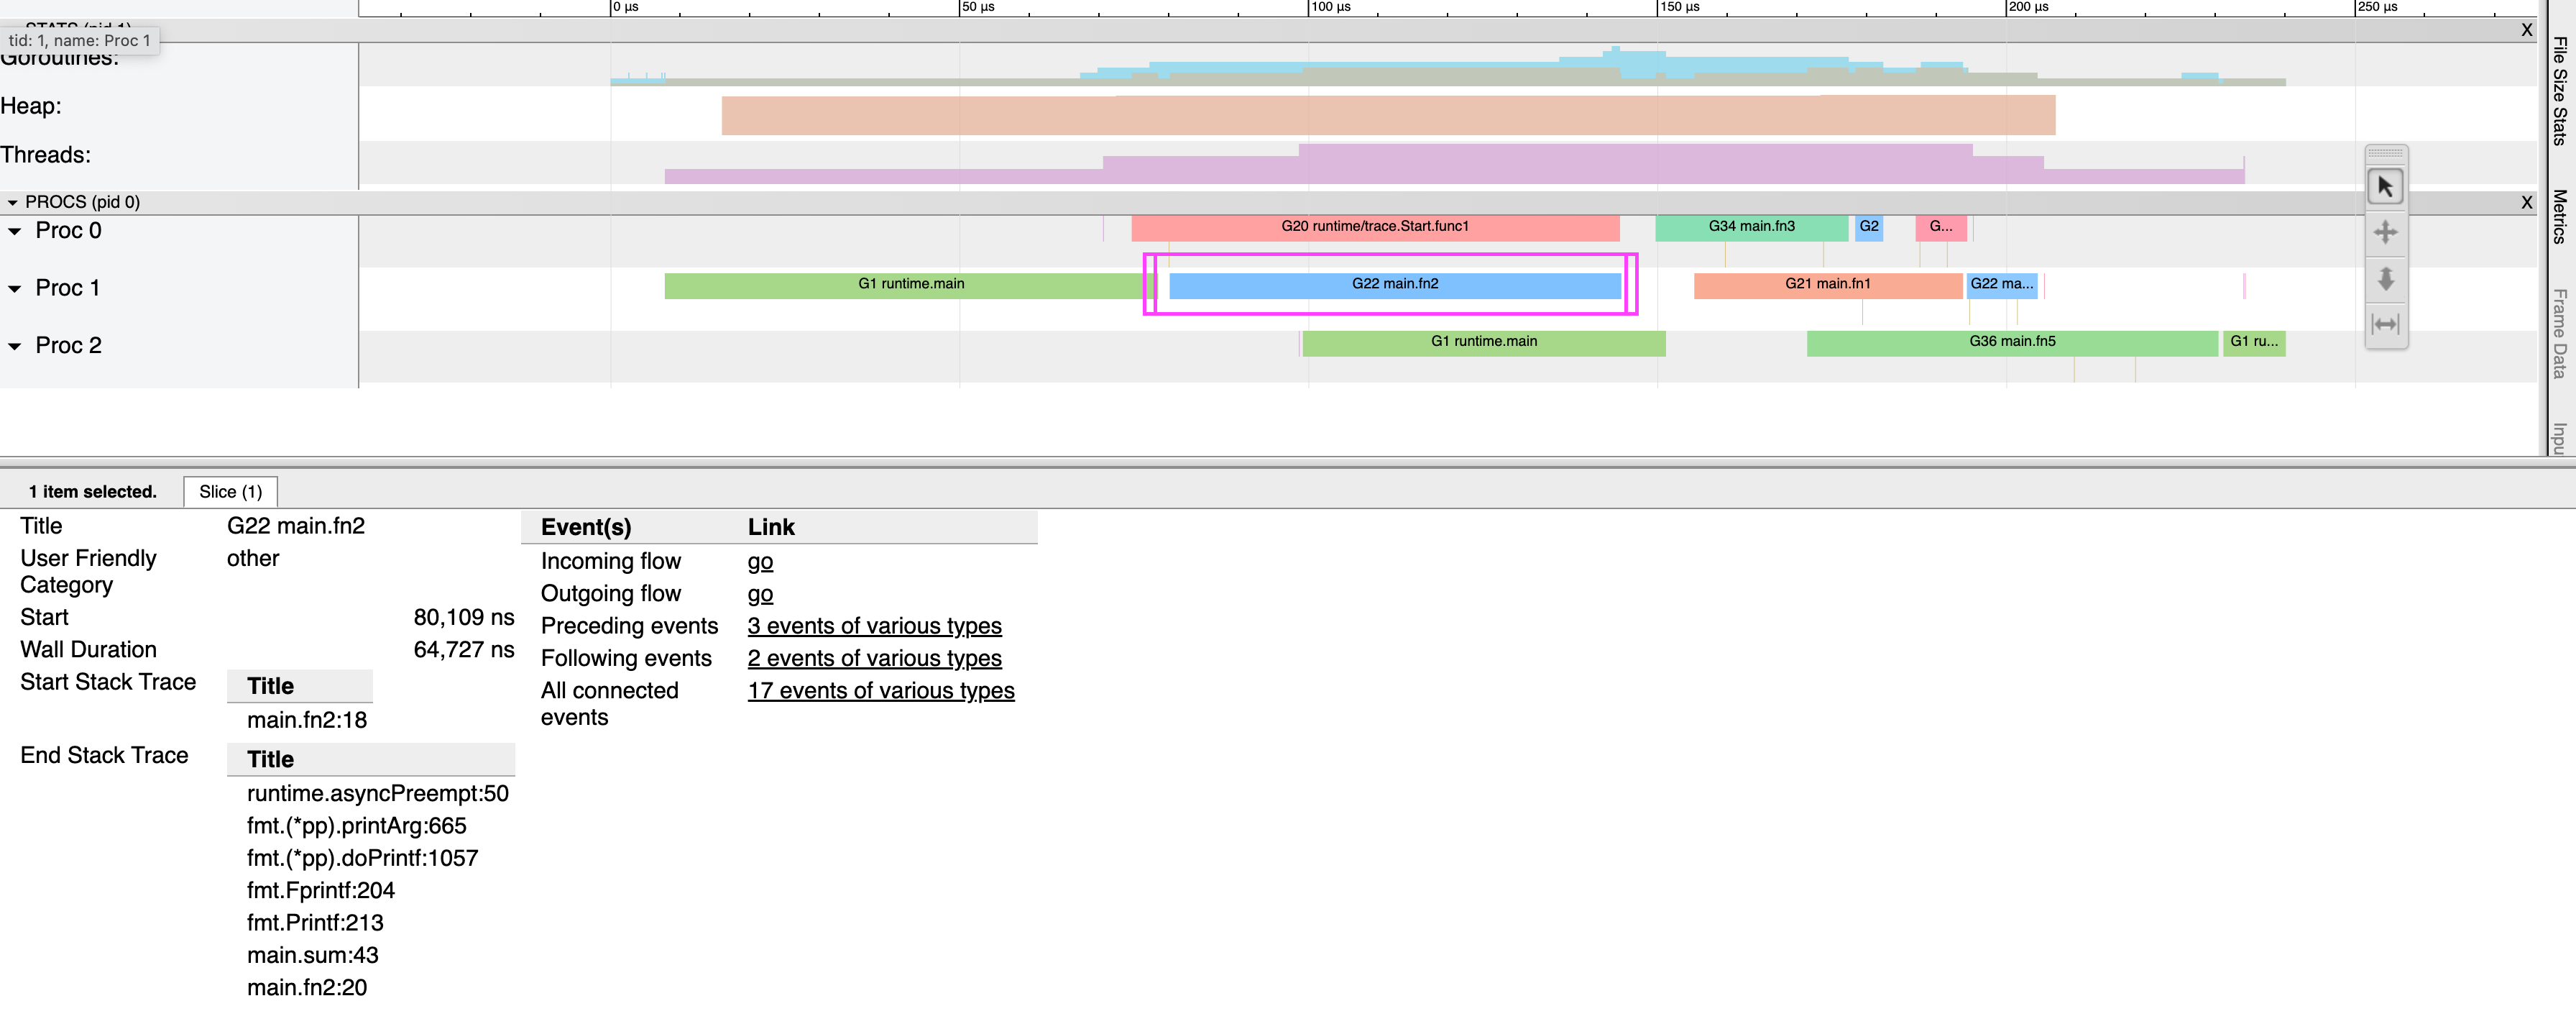This screenshot has height=1024, width=2576.
Task: Grab the floating tool palette drag handle
Action: 2385,153
